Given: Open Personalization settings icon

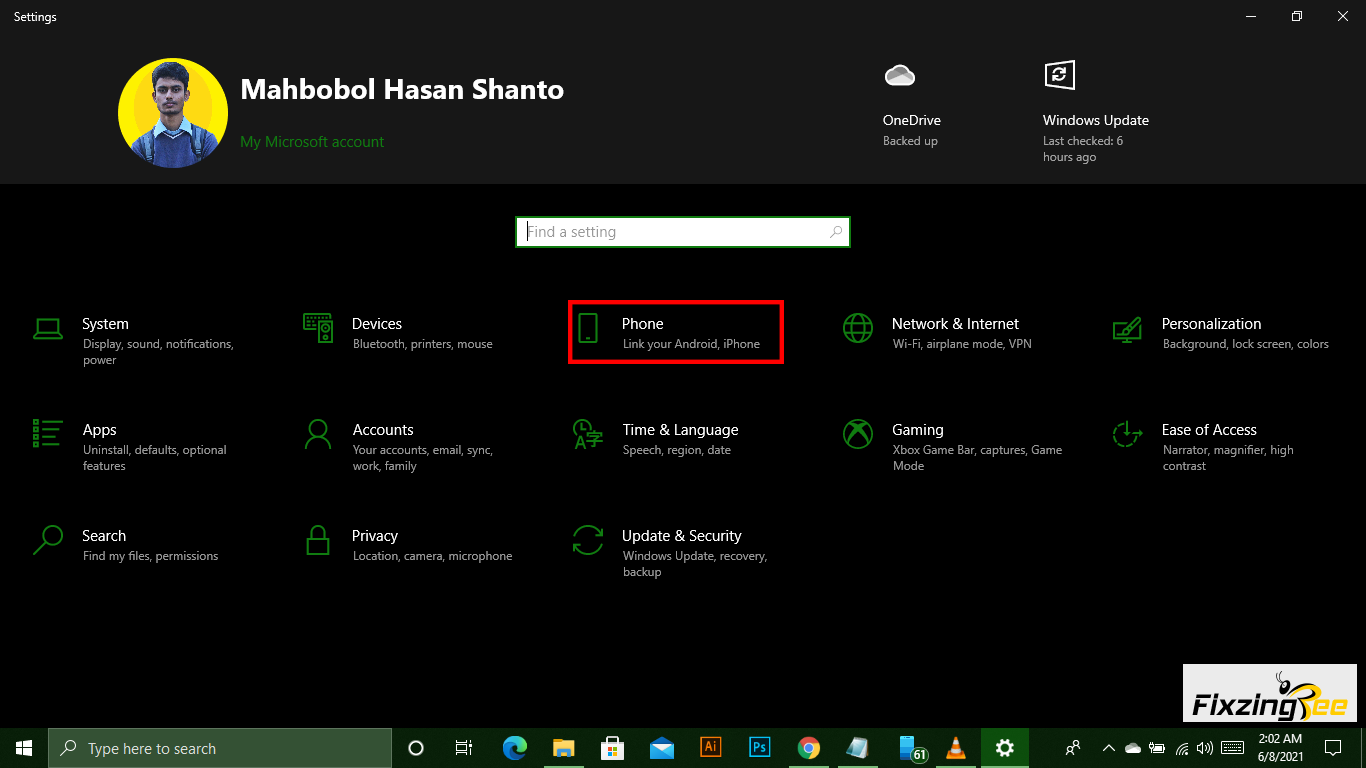Looking at the screenshot, I should tap(1127, 327).
